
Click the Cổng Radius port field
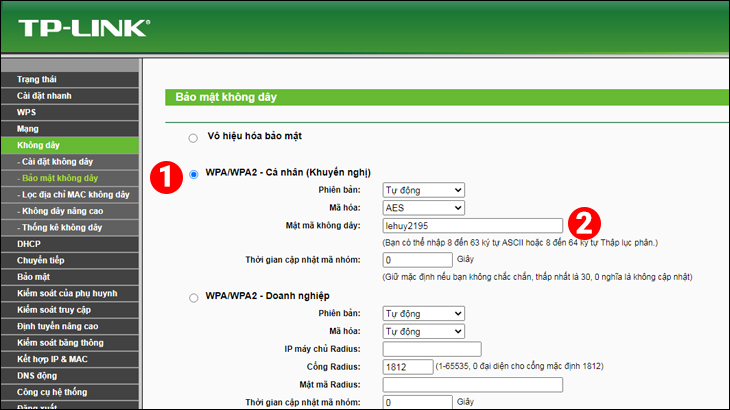tap(408, 367)
